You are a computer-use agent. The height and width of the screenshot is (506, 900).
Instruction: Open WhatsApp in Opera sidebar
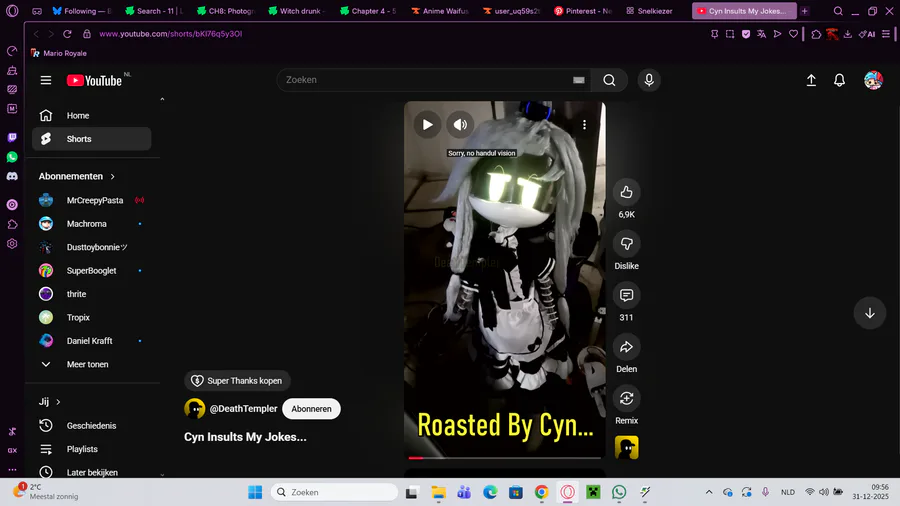tap(12, 157)
